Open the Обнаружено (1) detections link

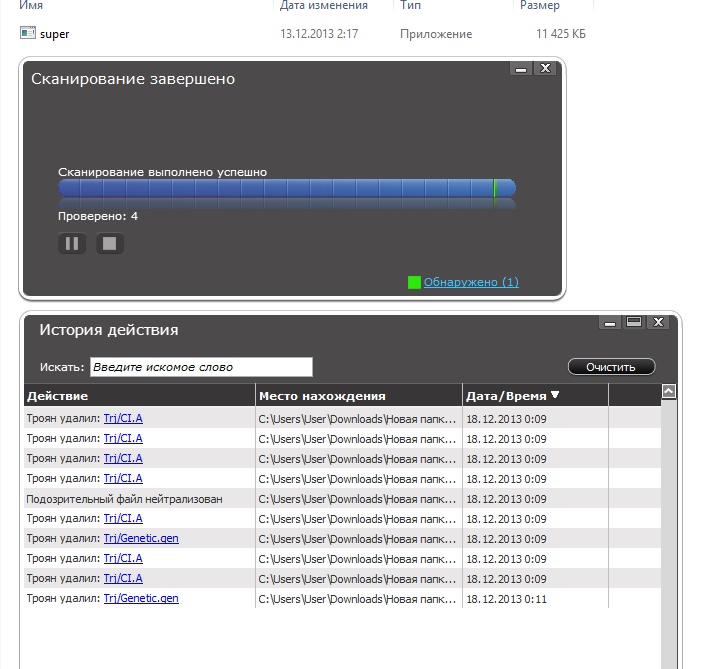pyautogui.click(x=471, y=282)
